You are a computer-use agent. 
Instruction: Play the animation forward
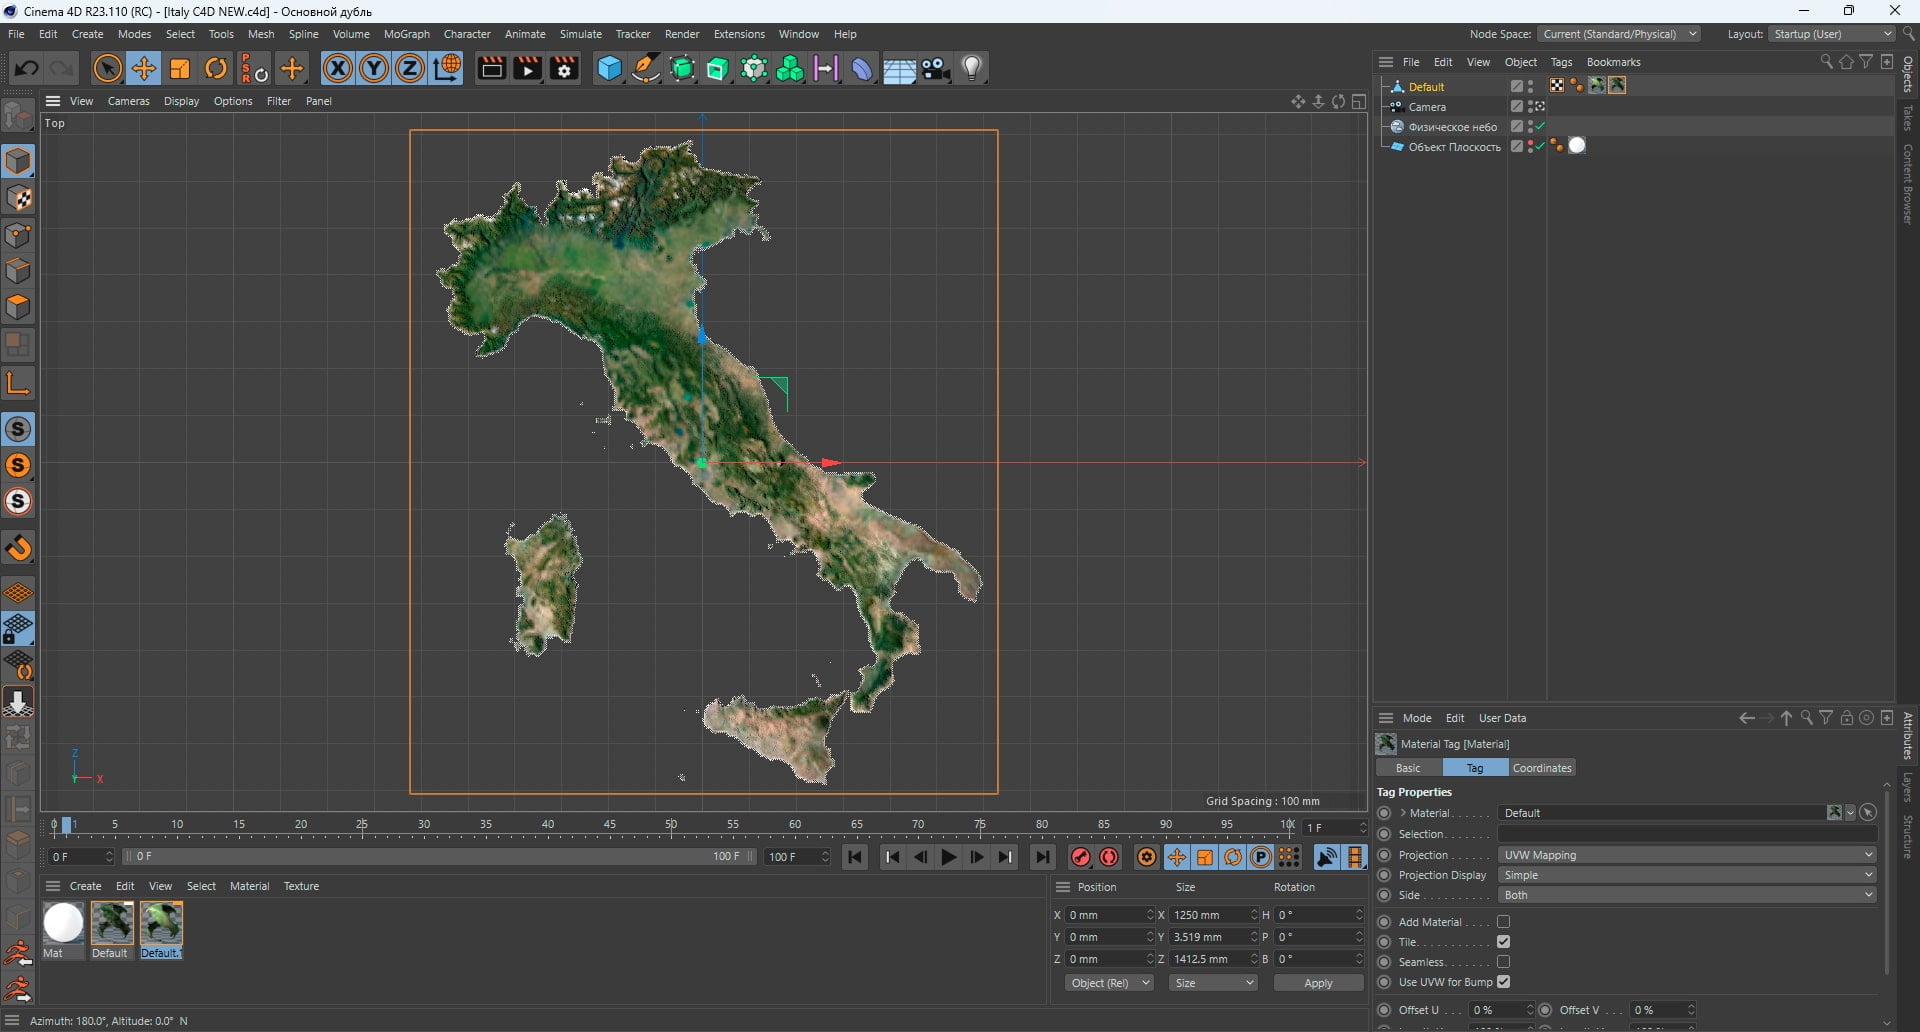(948, 857)
